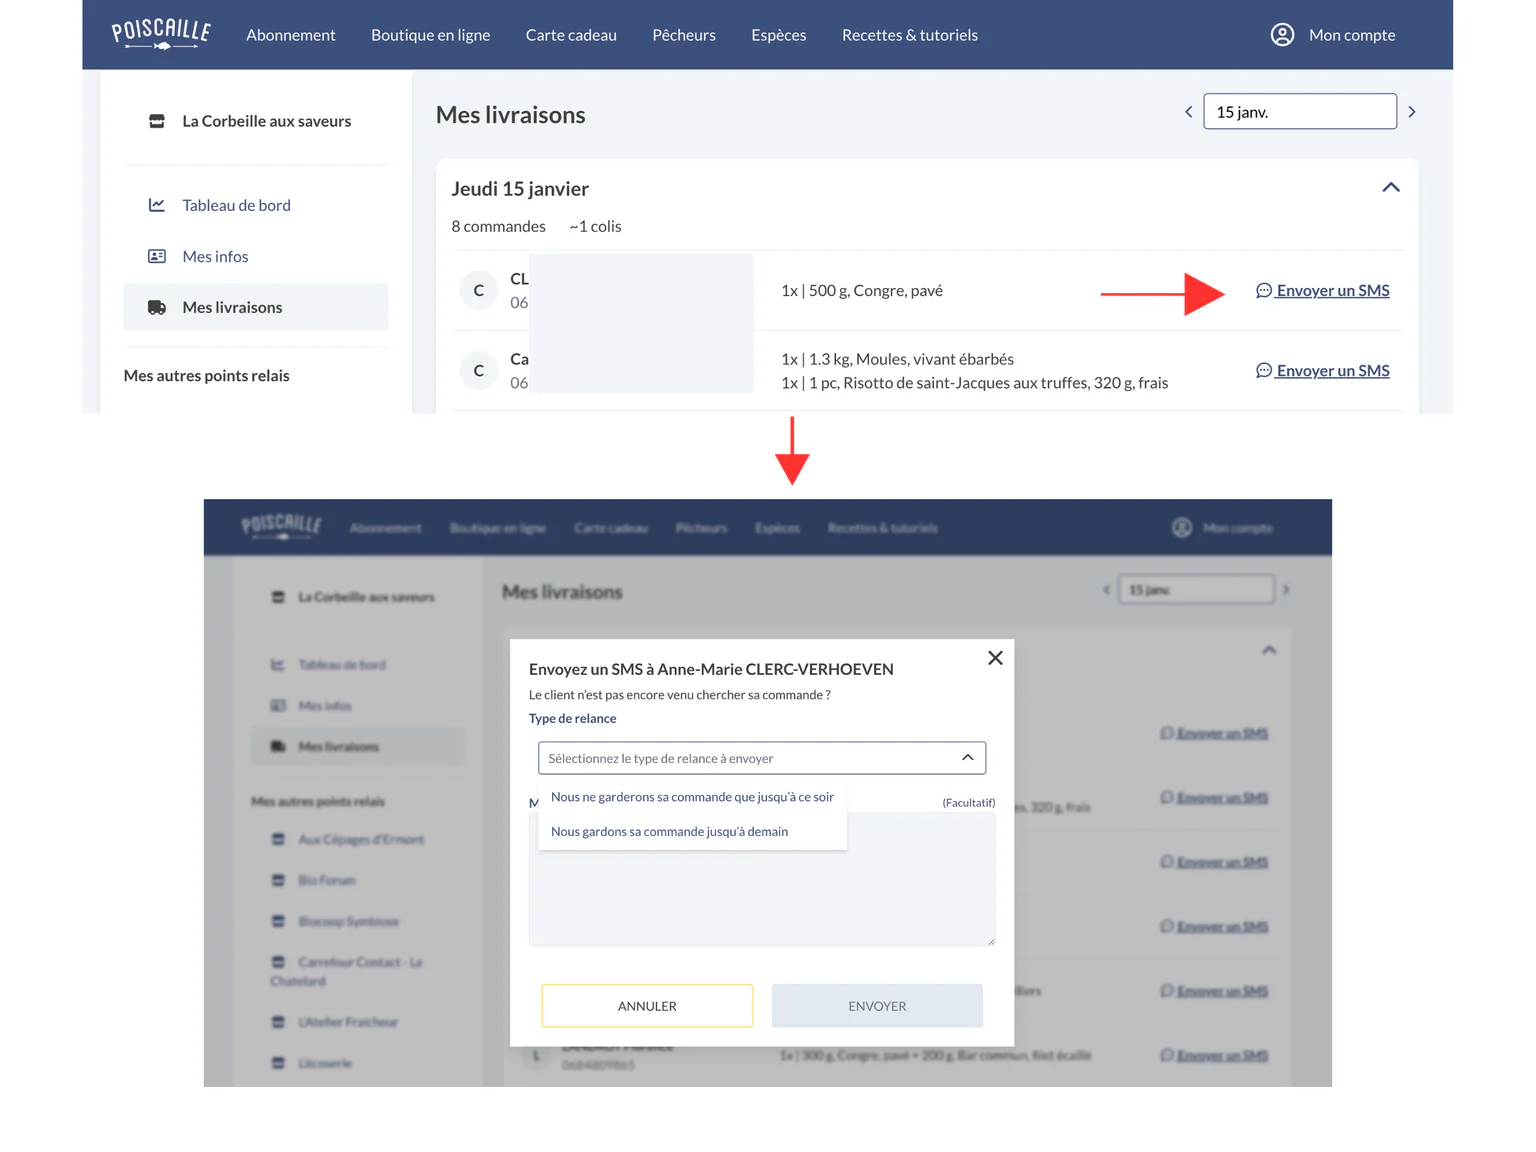Open Carte cadeau in the upper screenshot's navigation bar

pos(571,35)
